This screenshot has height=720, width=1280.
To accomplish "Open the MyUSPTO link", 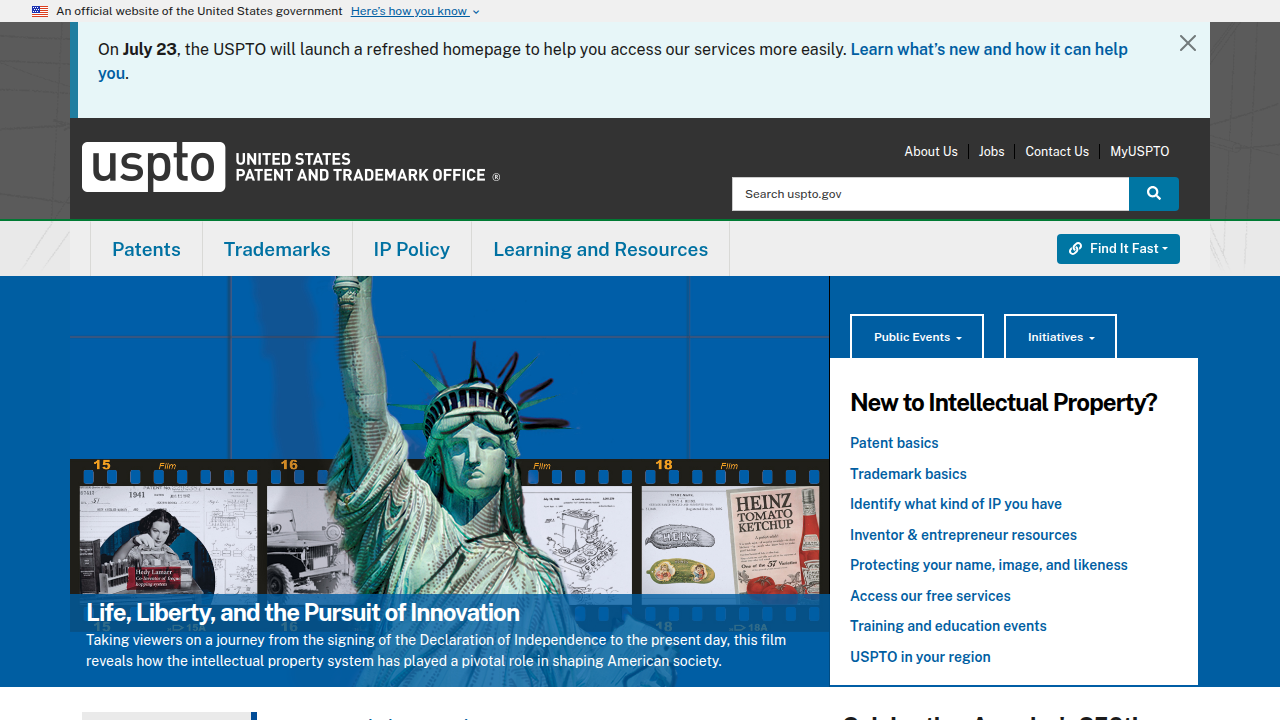I will point(1139,151).
